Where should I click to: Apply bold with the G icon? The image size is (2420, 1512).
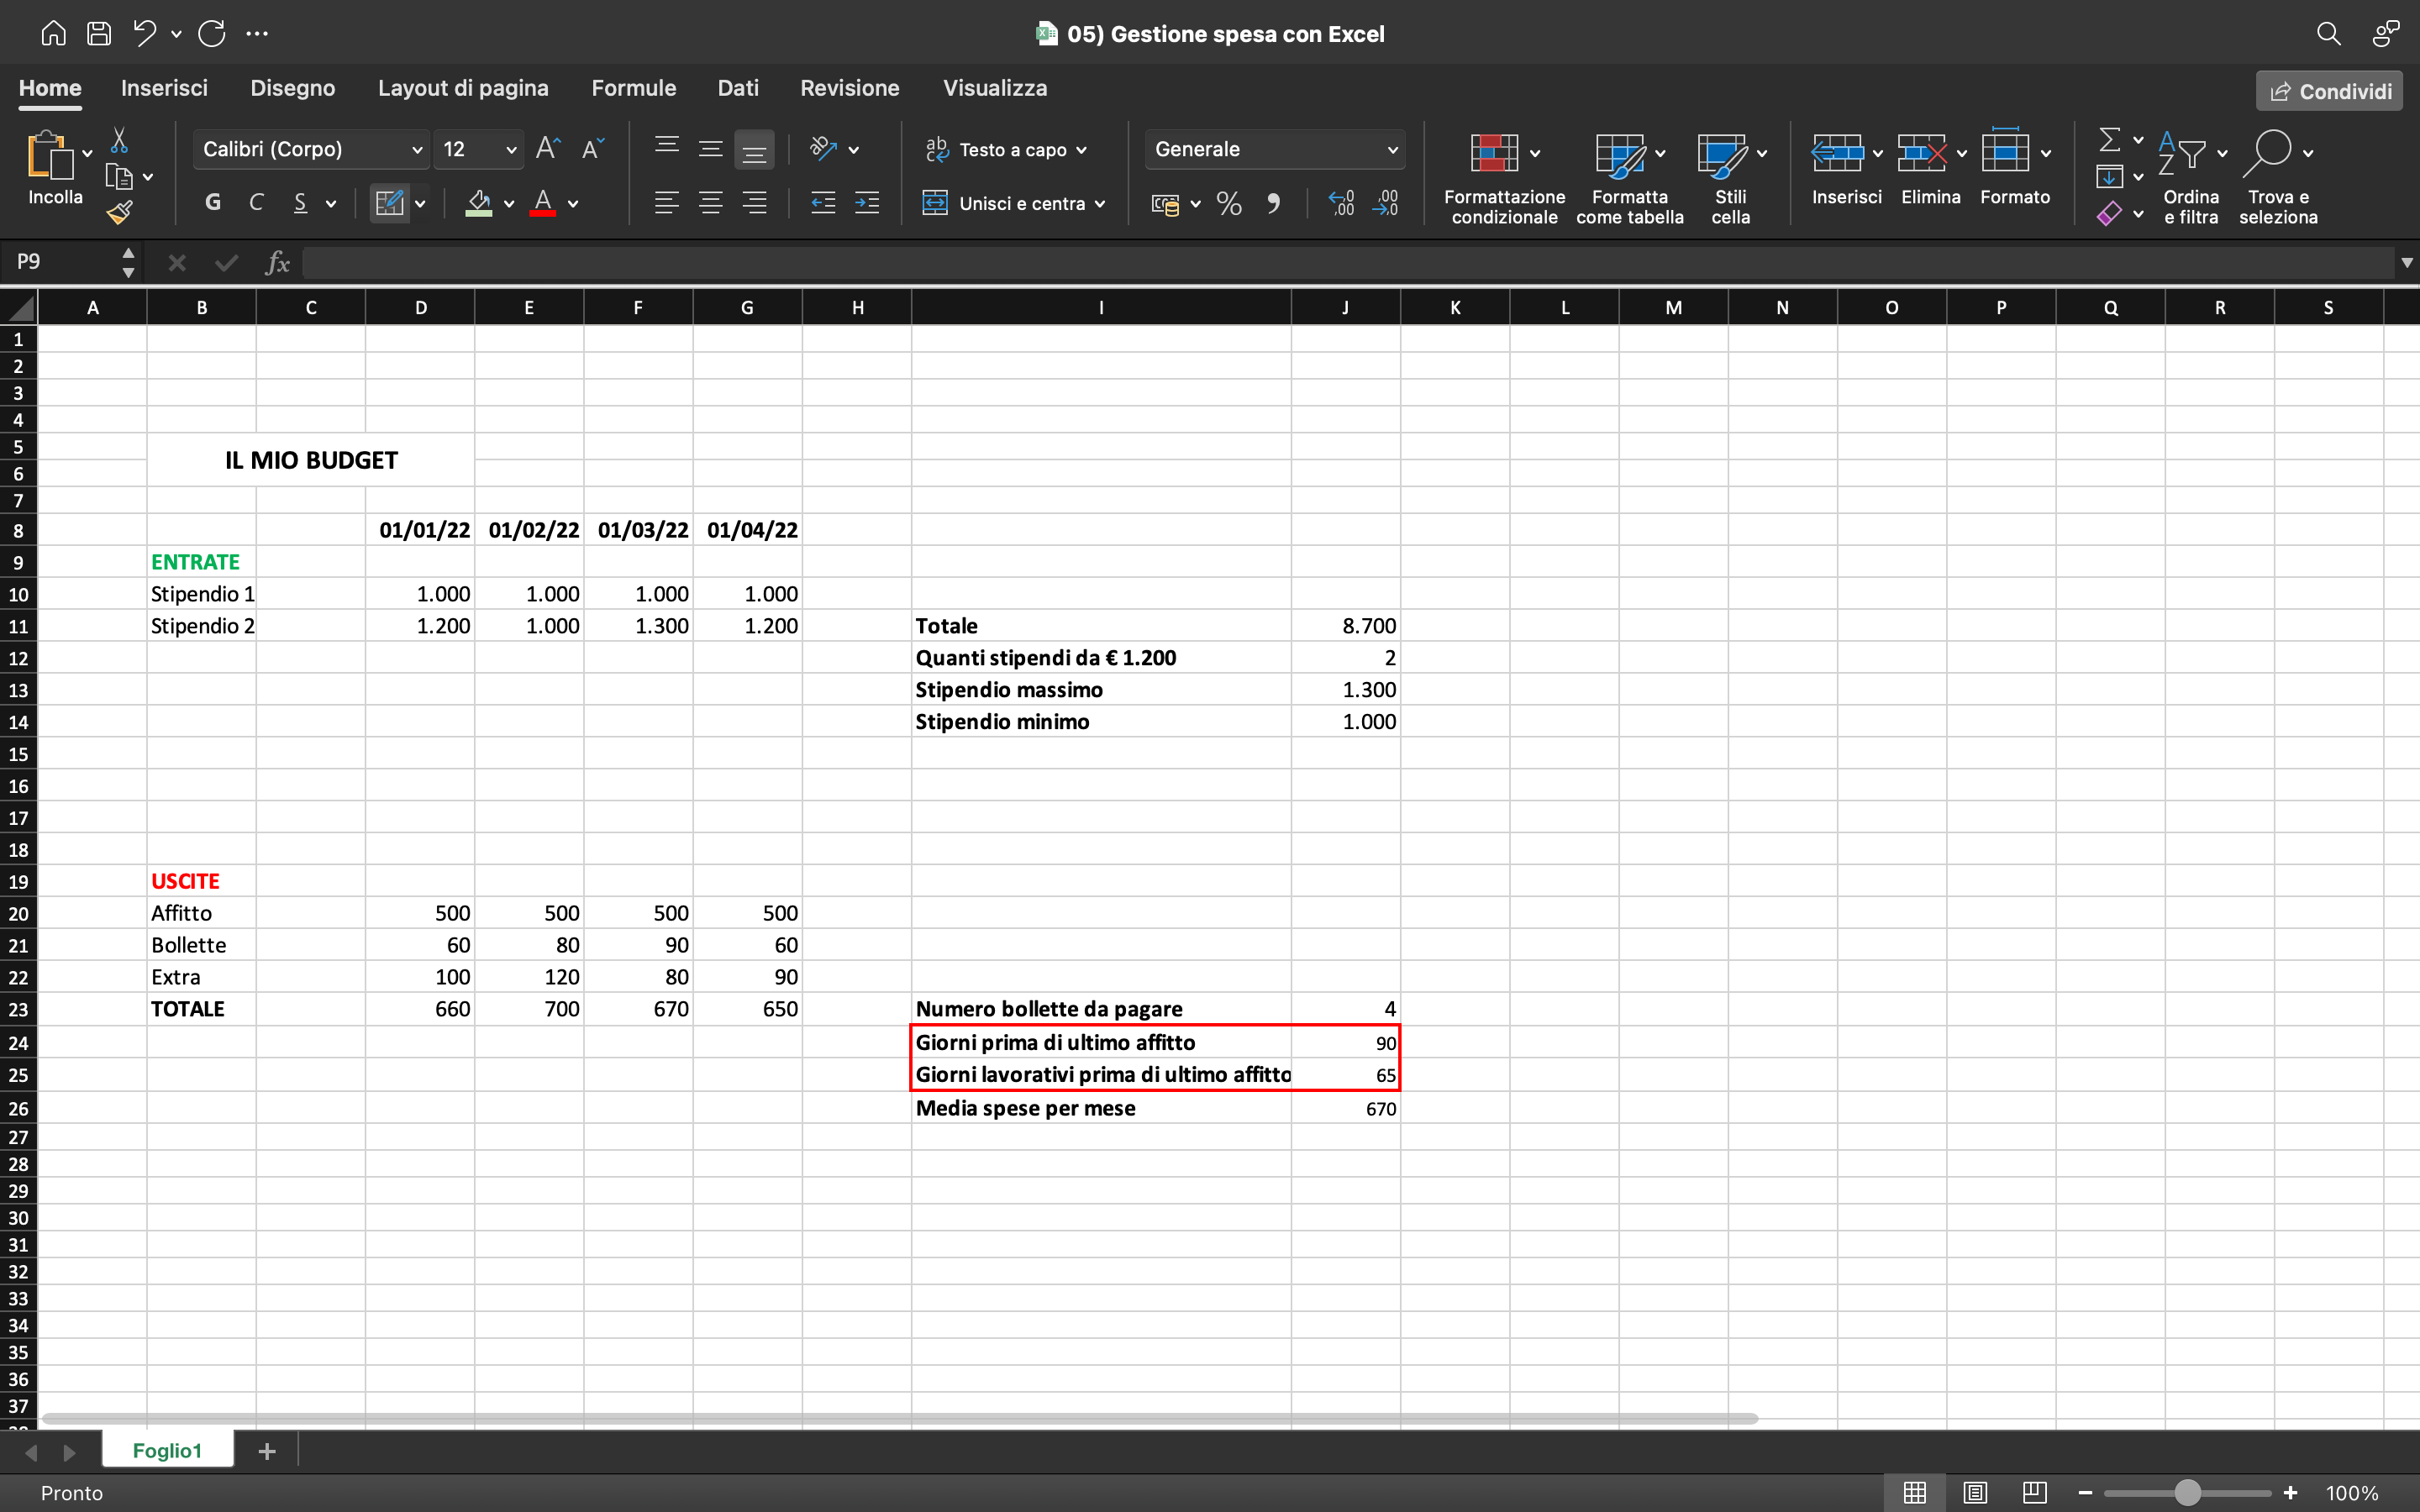coord(212,202)
